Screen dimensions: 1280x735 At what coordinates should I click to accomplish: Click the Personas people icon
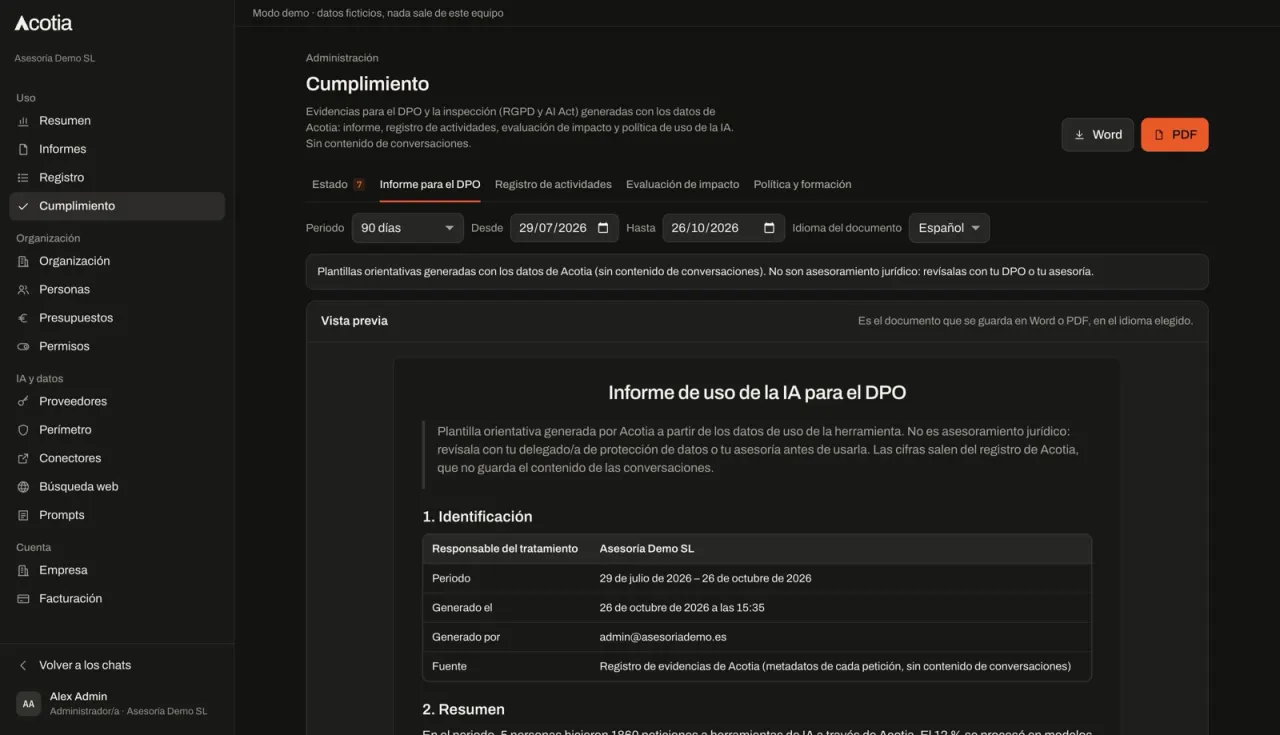[x=23, y=290]
